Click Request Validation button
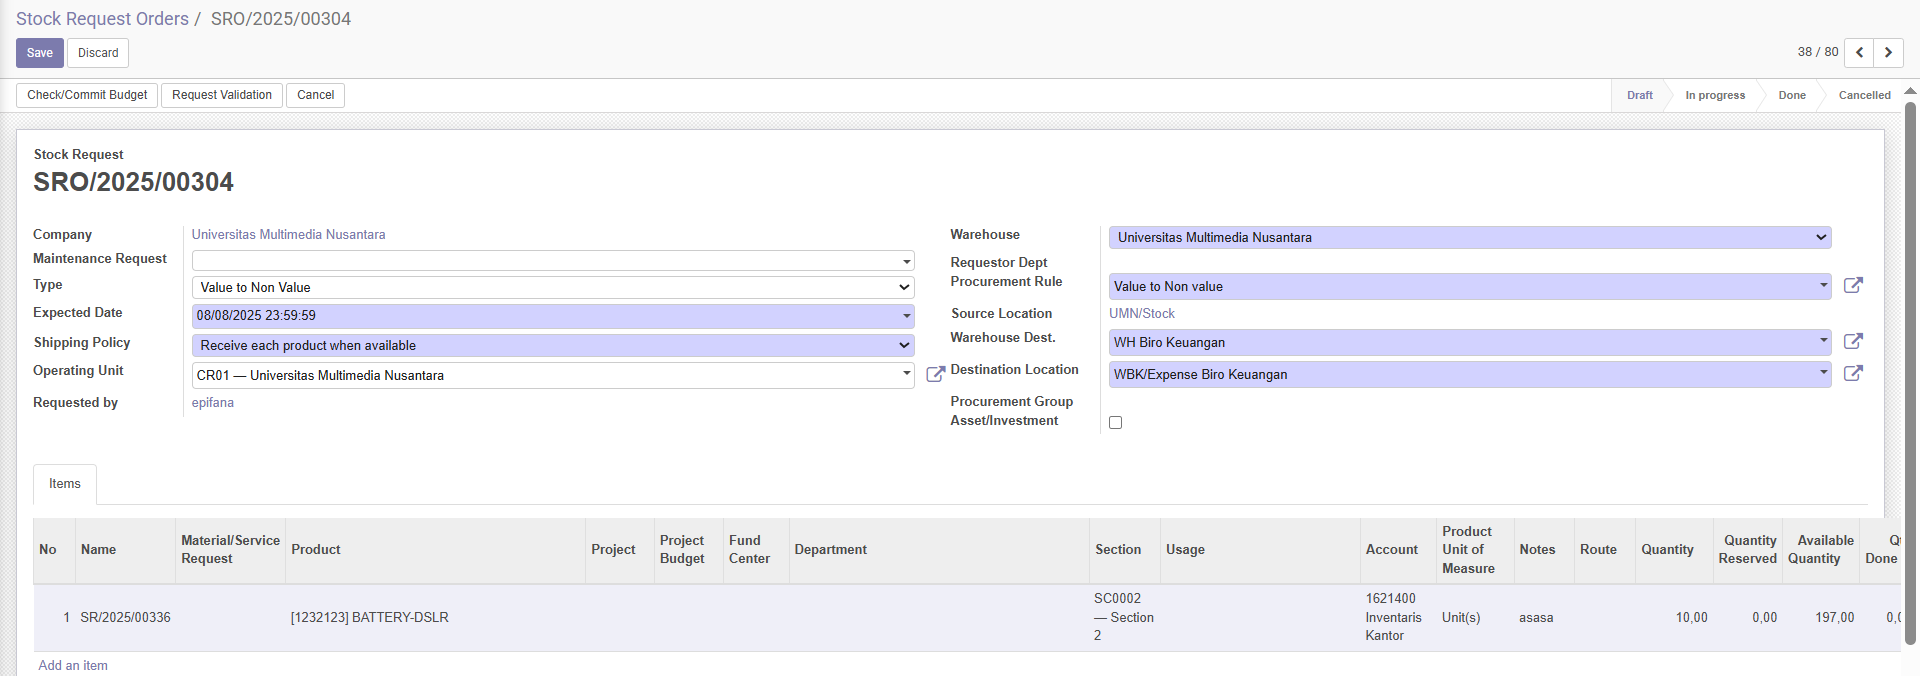 221,95
